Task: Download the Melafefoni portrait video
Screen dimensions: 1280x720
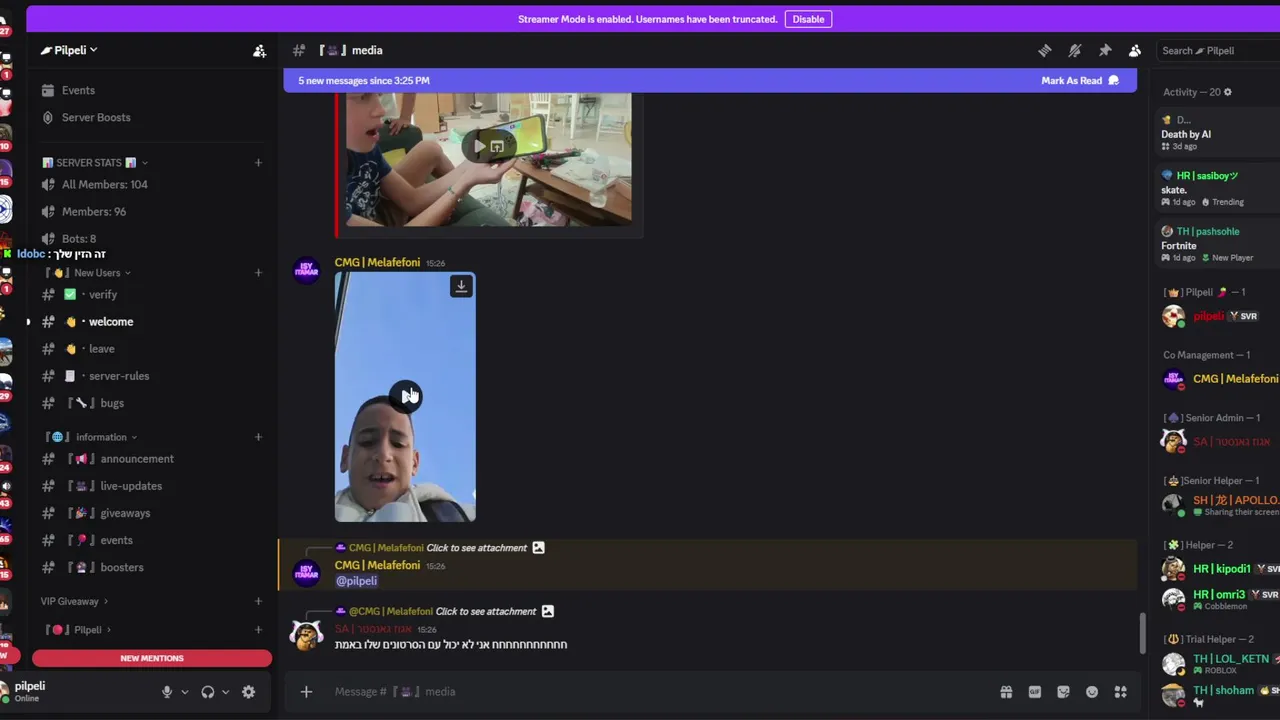Action: pos(461,286)
